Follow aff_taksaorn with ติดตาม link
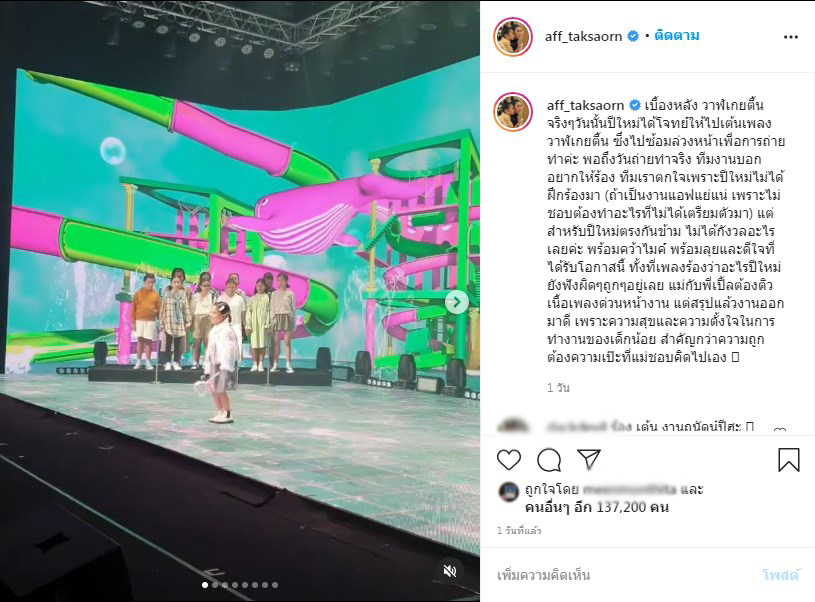The image size is (815, 602). [677, 35]
